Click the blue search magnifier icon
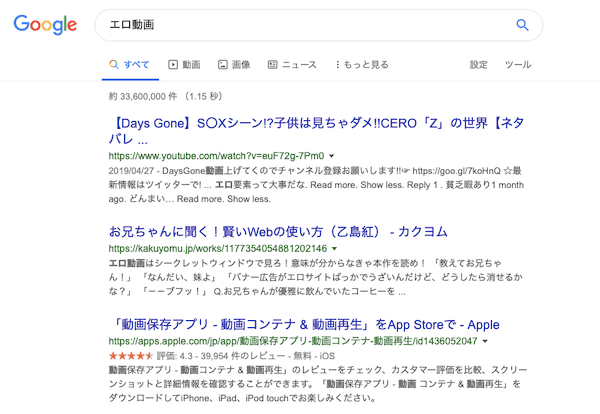This screenshot has width=600, height=414. tap(522, 25)
